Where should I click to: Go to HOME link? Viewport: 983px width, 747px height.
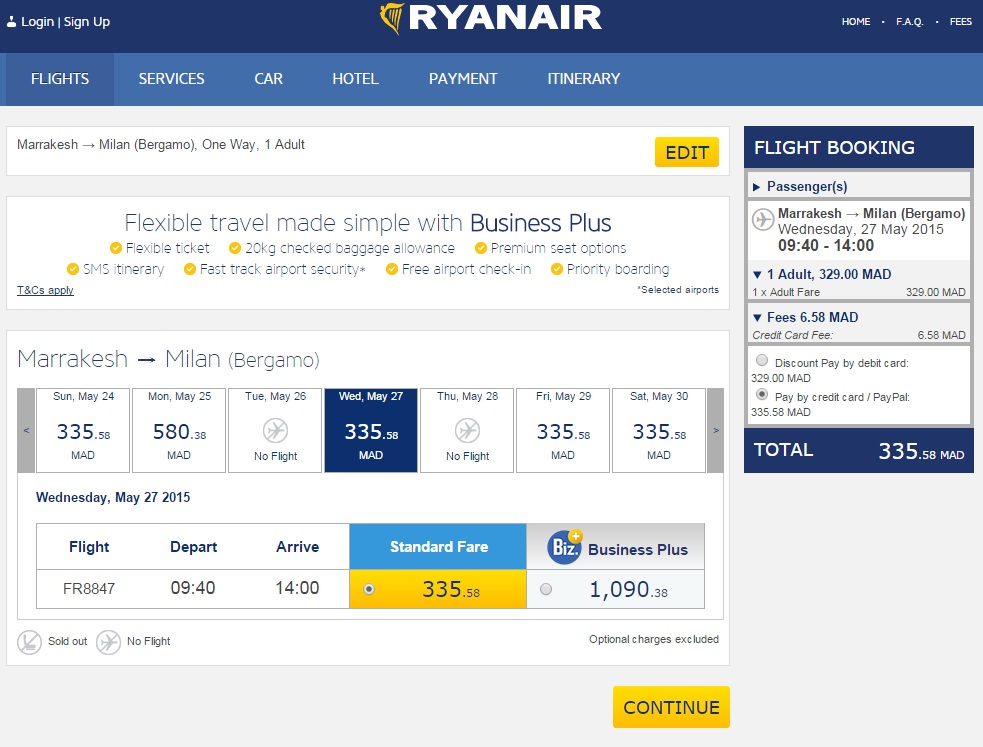click(856, 22)
